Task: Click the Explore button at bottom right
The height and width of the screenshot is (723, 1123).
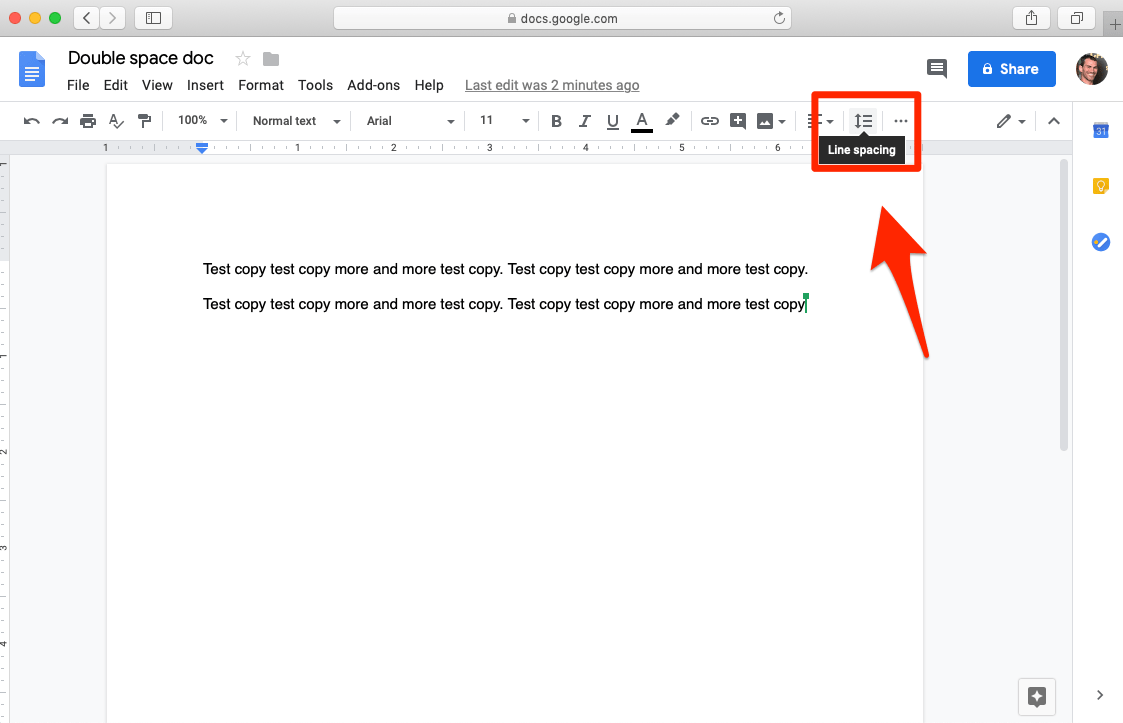Action: coord(1036,696)
